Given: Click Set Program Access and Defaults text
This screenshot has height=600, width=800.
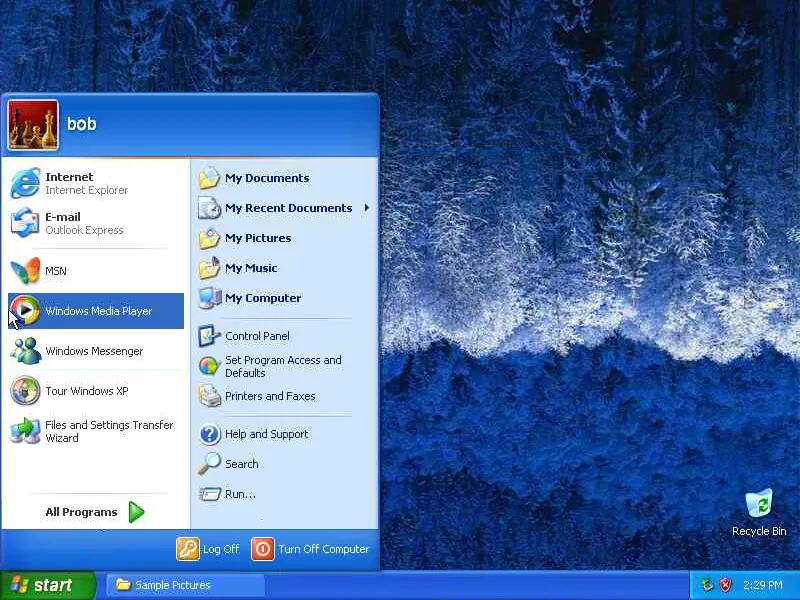Looking at the screenshot, I should [283, 366].
